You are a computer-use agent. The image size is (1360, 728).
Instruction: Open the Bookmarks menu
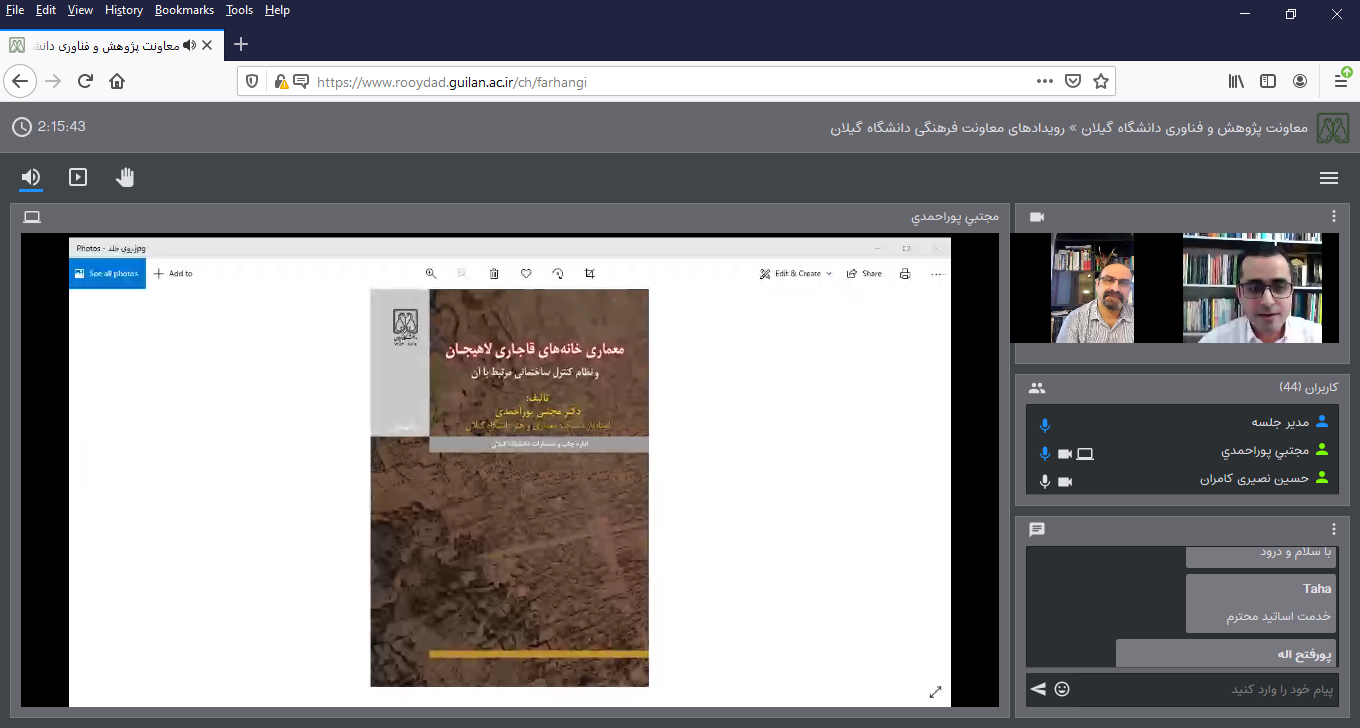[184, 10]
